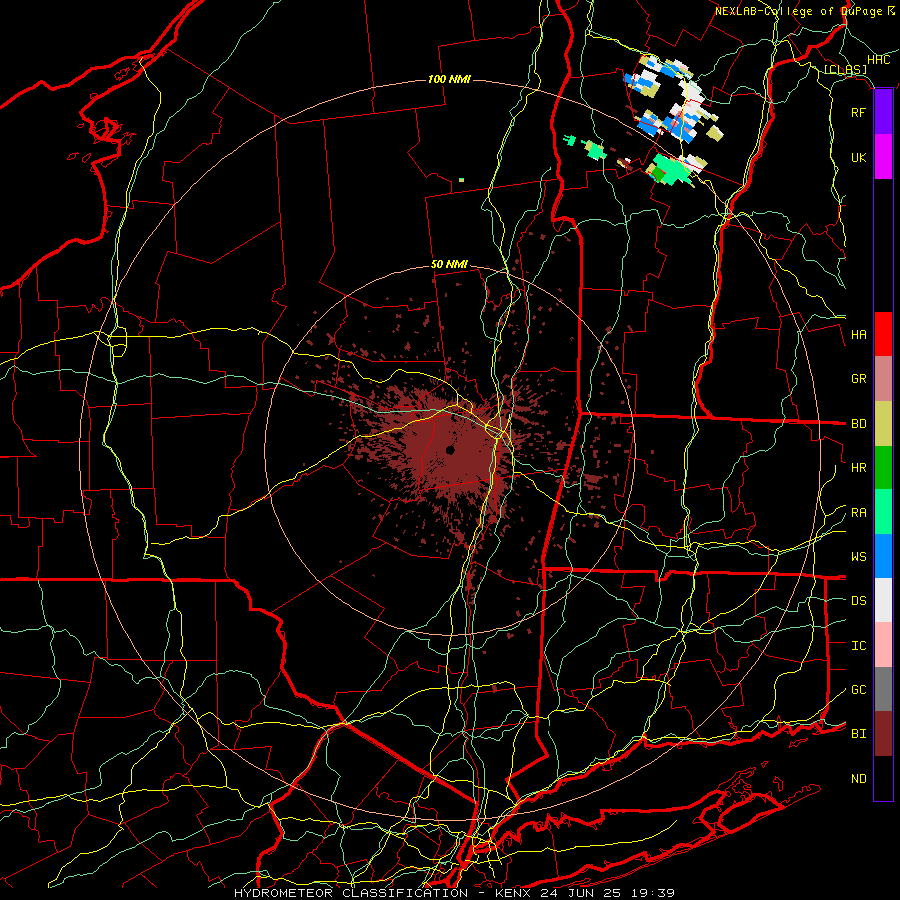Pick the RA light green legend swatch
This screenshot has width=900, height=900.
pyautogui.click(x=883, y=512)
